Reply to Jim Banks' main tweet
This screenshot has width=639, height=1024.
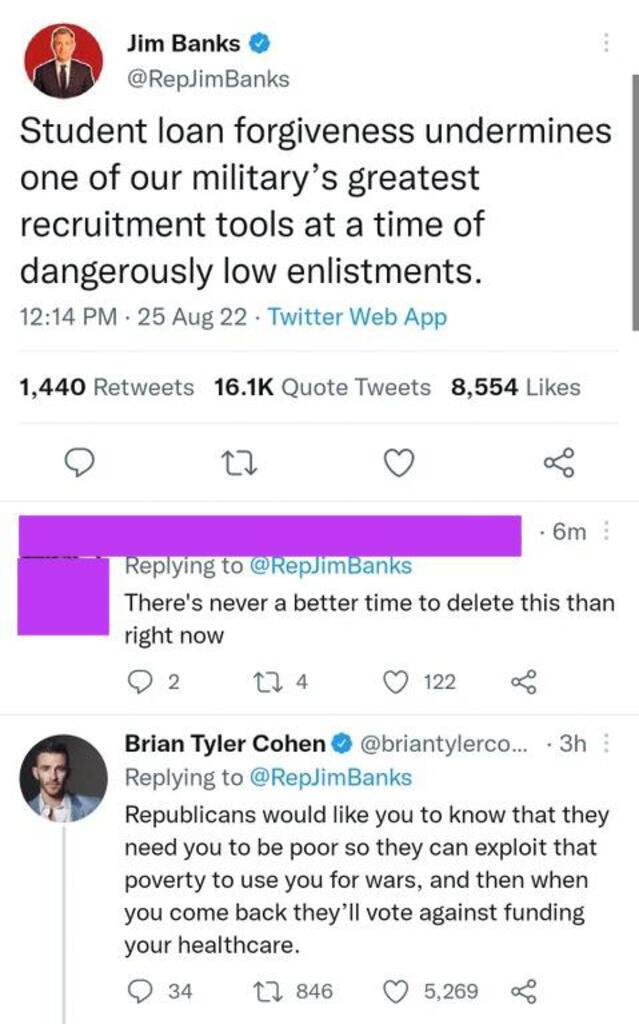tap(79, 462)
